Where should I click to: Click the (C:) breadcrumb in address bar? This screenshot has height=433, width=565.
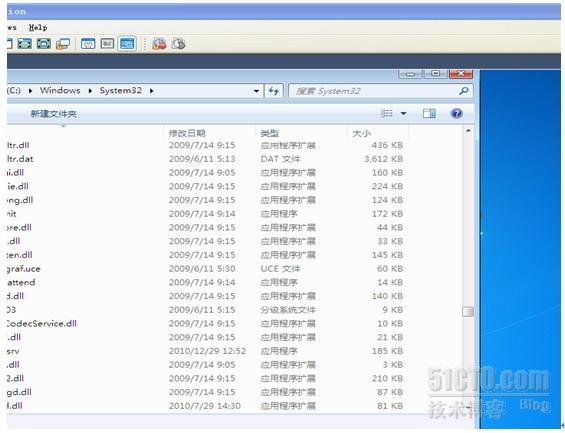pos(14,90)
